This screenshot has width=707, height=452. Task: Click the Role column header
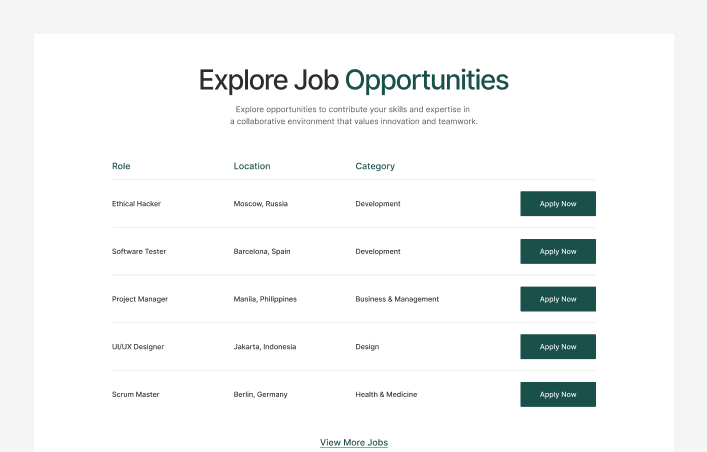coord(121,166)
